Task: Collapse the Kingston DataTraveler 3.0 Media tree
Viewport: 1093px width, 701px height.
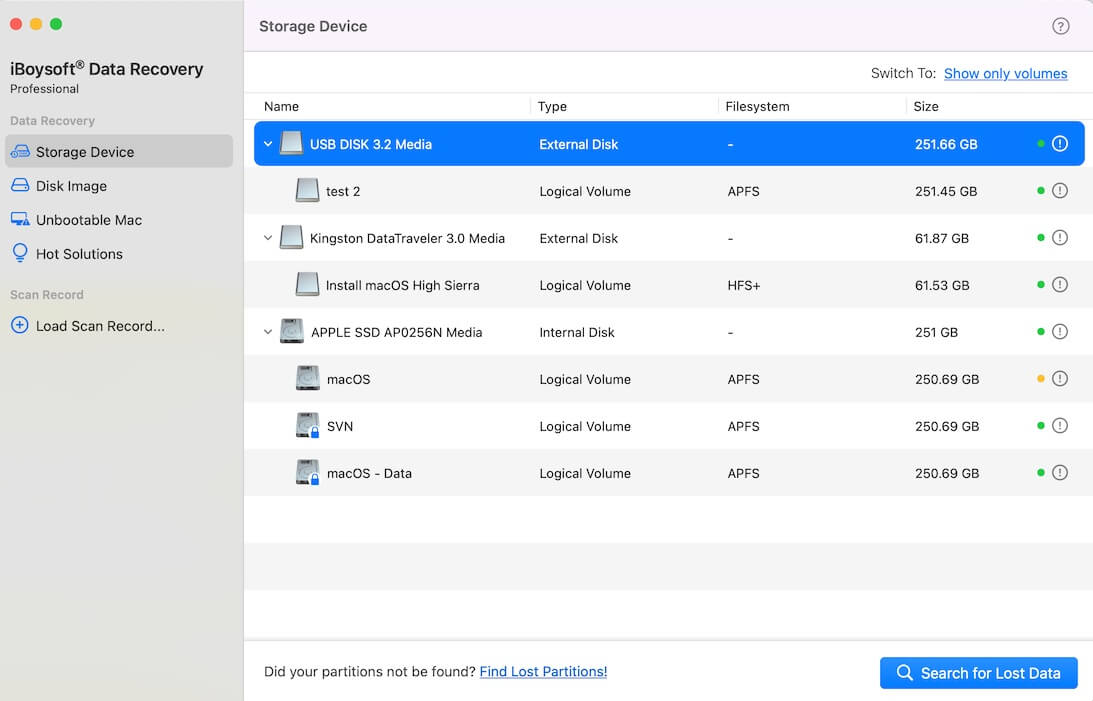Action: [268, 238]
